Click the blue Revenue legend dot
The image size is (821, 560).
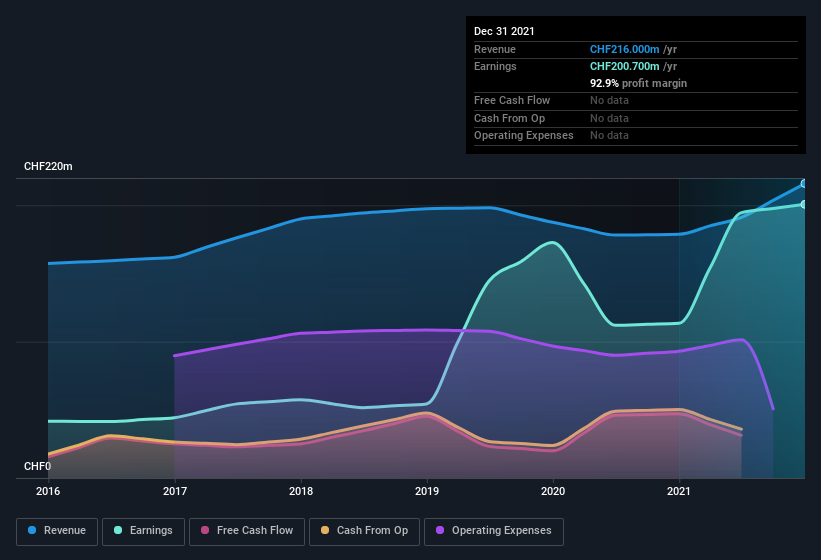pos(32,530)
